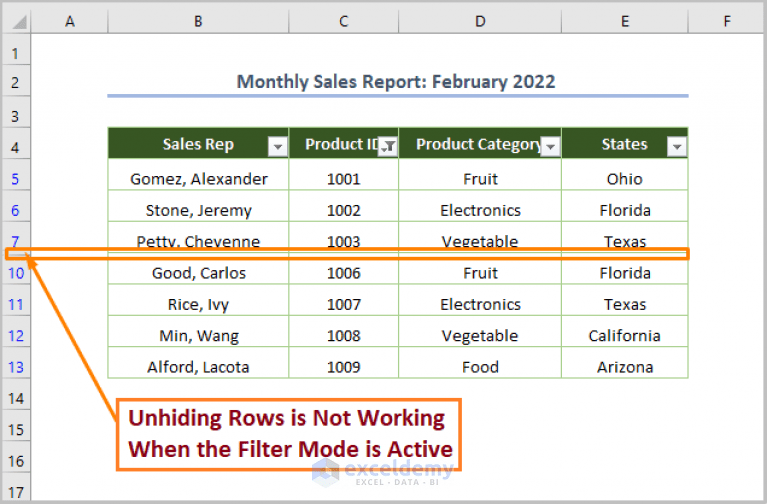Select cell Min, Wang

coord(198,331)
